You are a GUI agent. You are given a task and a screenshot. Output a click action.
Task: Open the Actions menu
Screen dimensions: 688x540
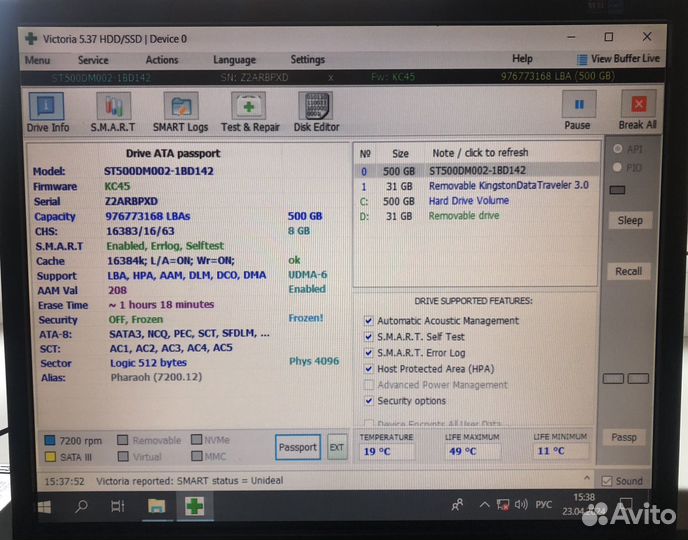(162, 60)
